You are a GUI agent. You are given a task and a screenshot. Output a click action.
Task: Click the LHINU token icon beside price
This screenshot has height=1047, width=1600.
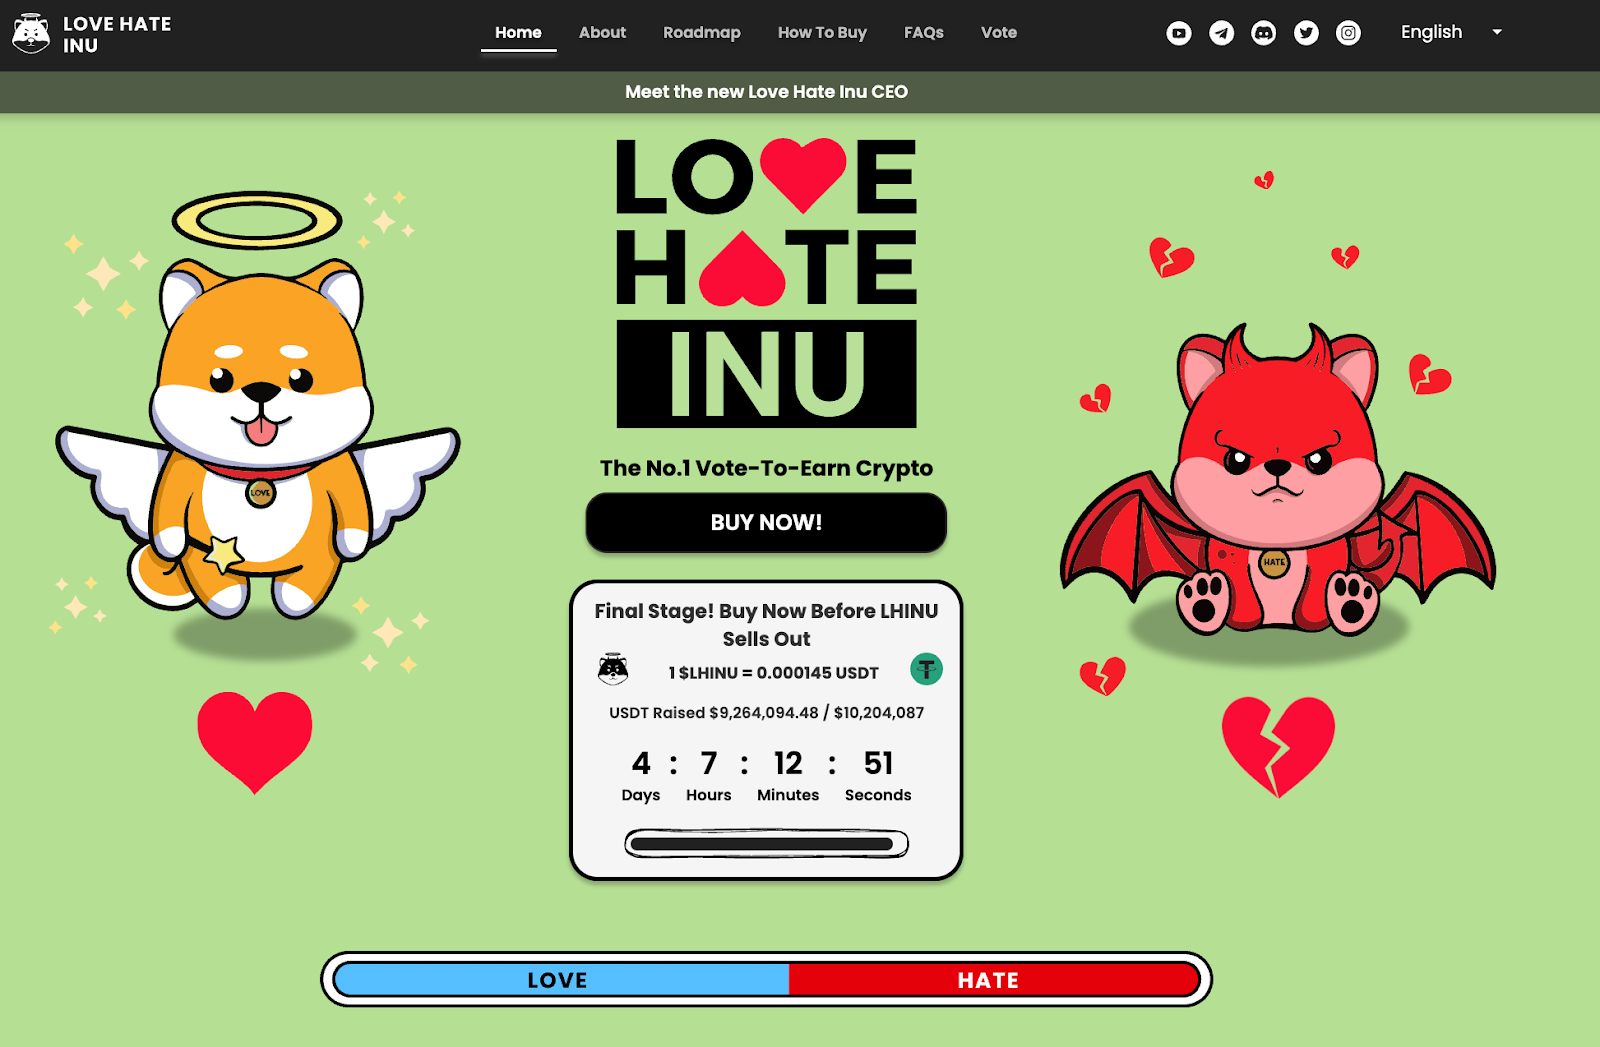point(612,669)
